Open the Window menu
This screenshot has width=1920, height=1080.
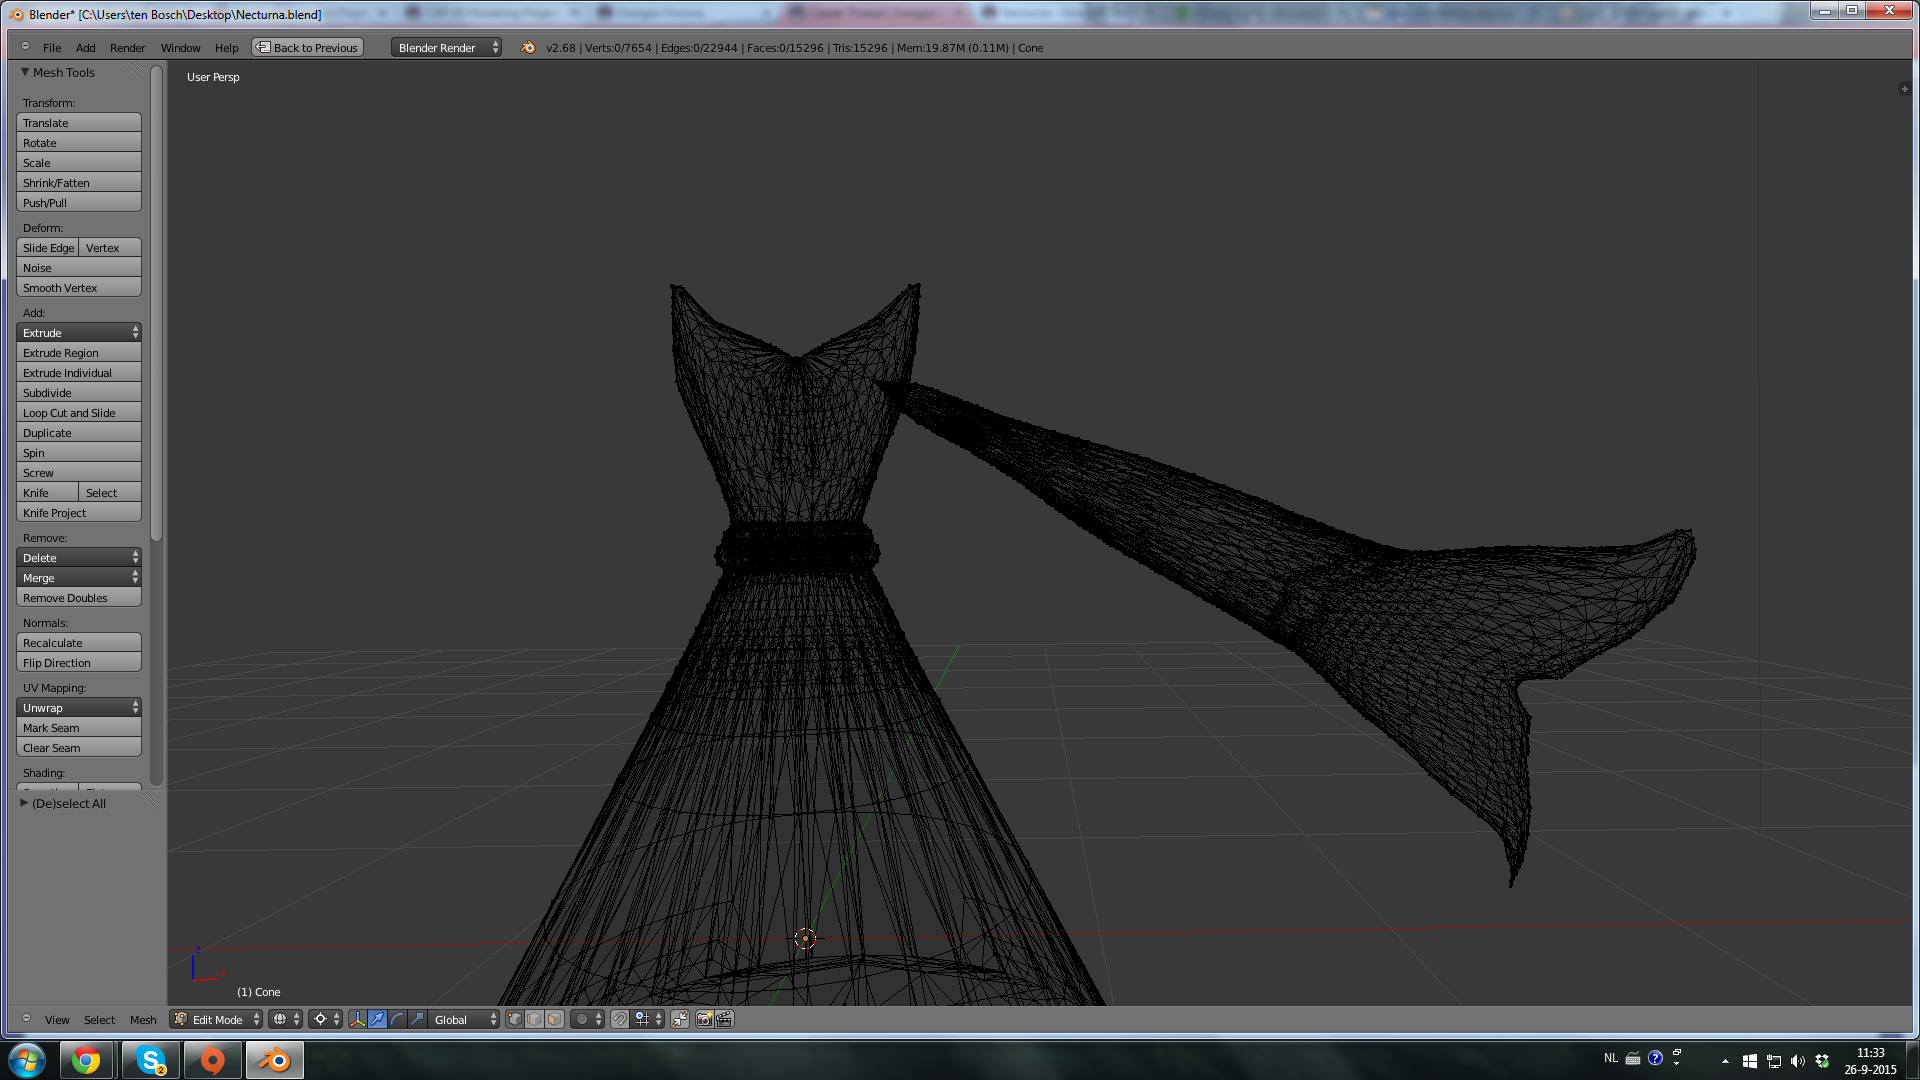click(180, 48)
